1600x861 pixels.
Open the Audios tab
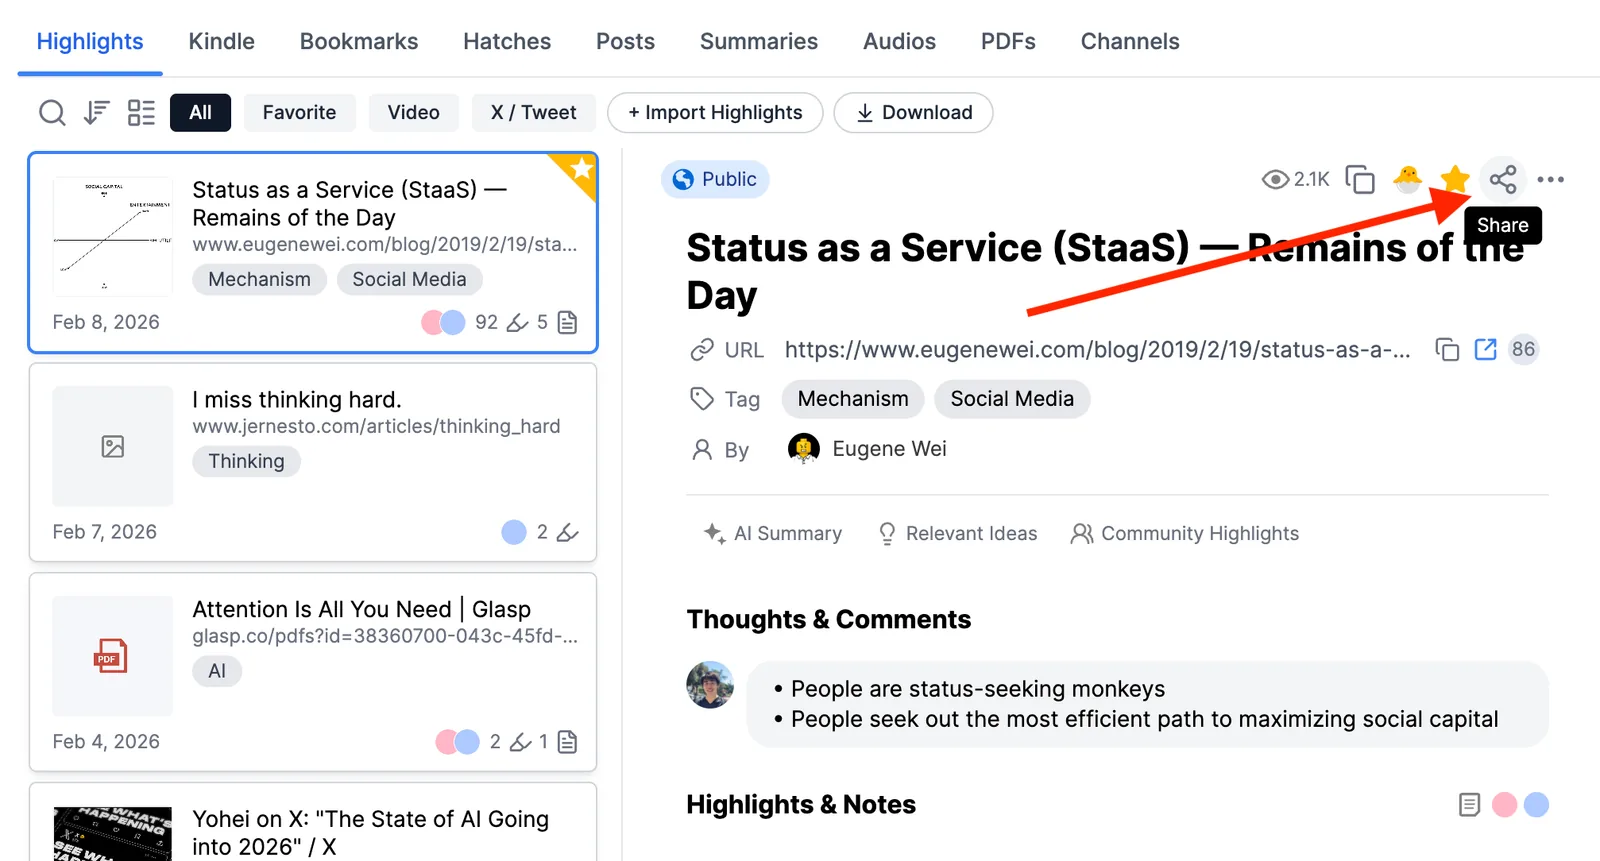coord(900,41)
